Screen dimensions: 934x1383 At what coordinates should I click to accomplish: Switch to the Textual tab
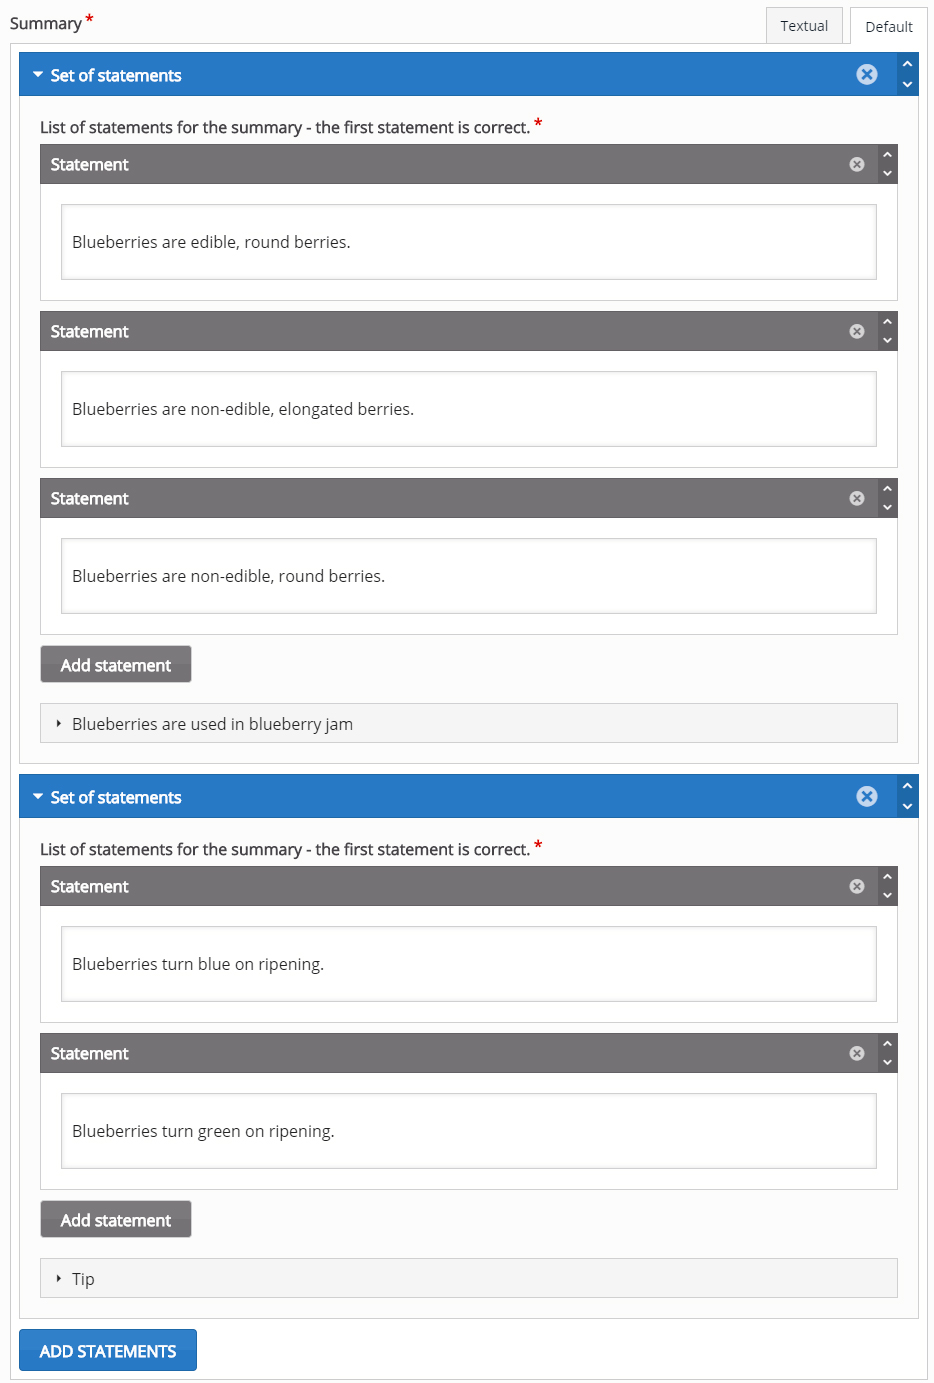click(804, 26)
